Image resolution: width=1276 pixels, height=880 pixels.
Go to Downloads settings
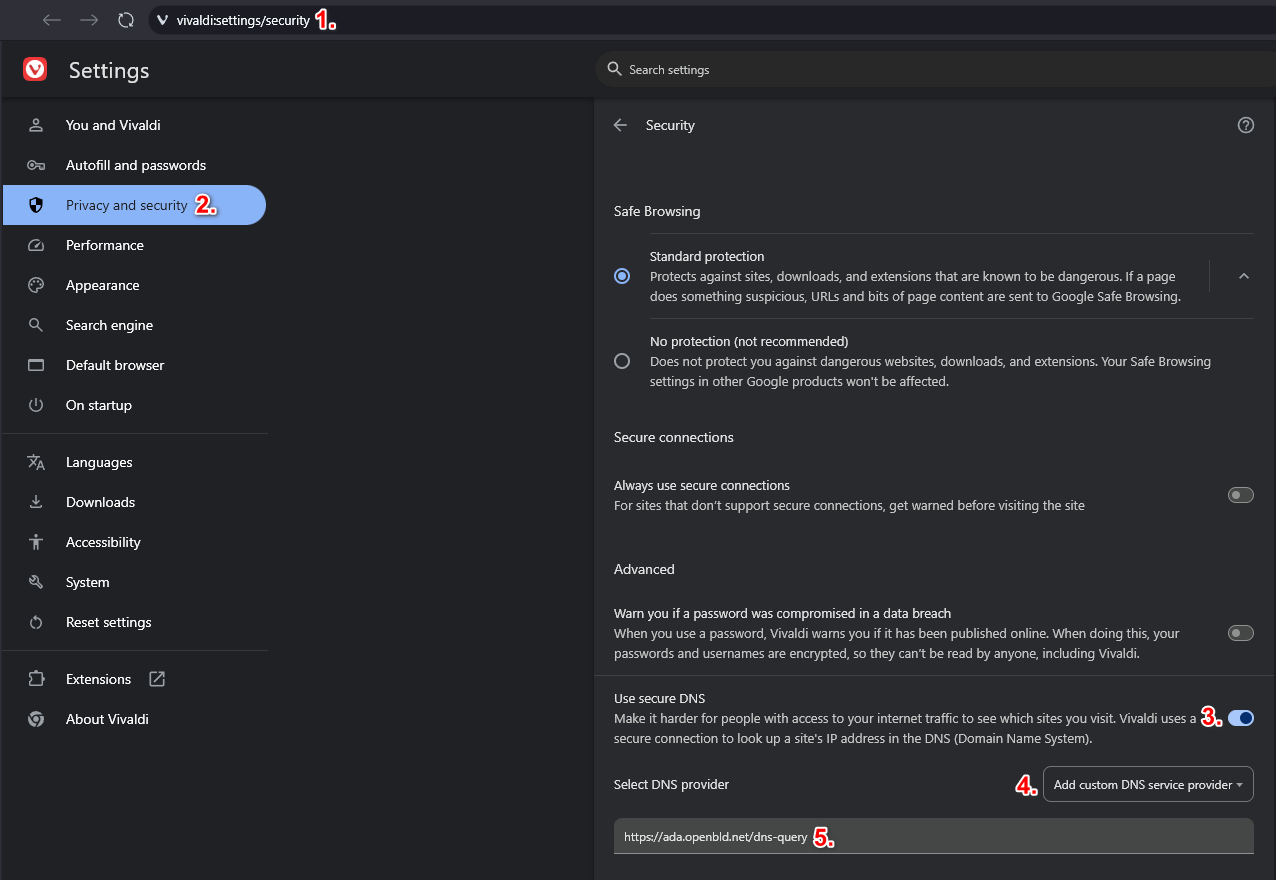pyautogui.click(x=100, y=502)
